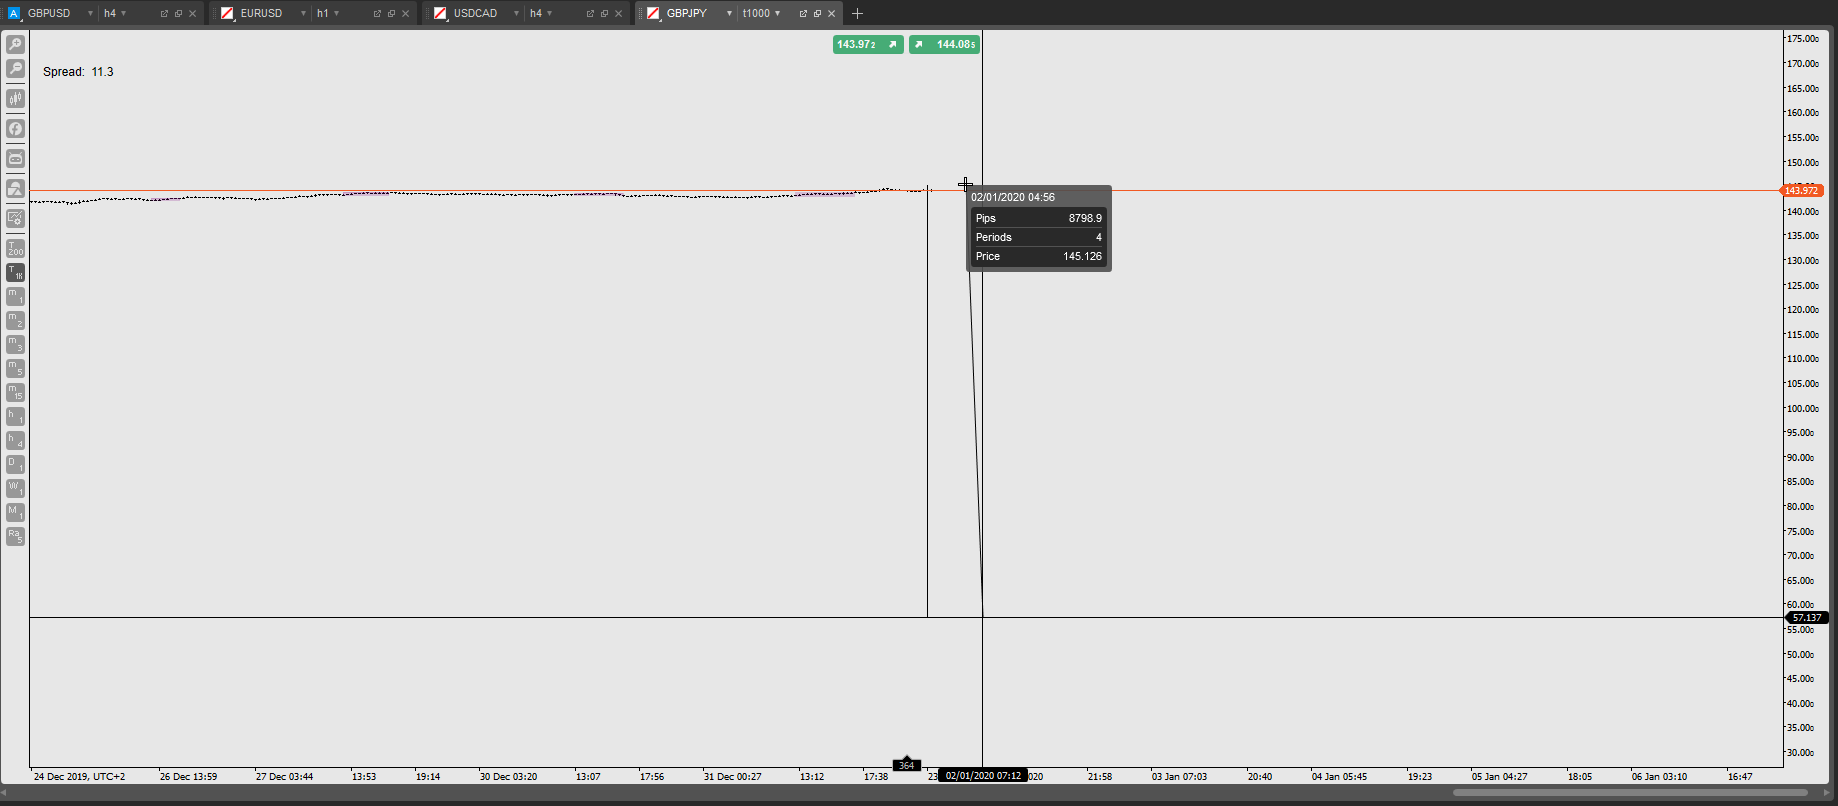
Task: Duplicate the USDCAD chart tab
Action: [604, 13]
